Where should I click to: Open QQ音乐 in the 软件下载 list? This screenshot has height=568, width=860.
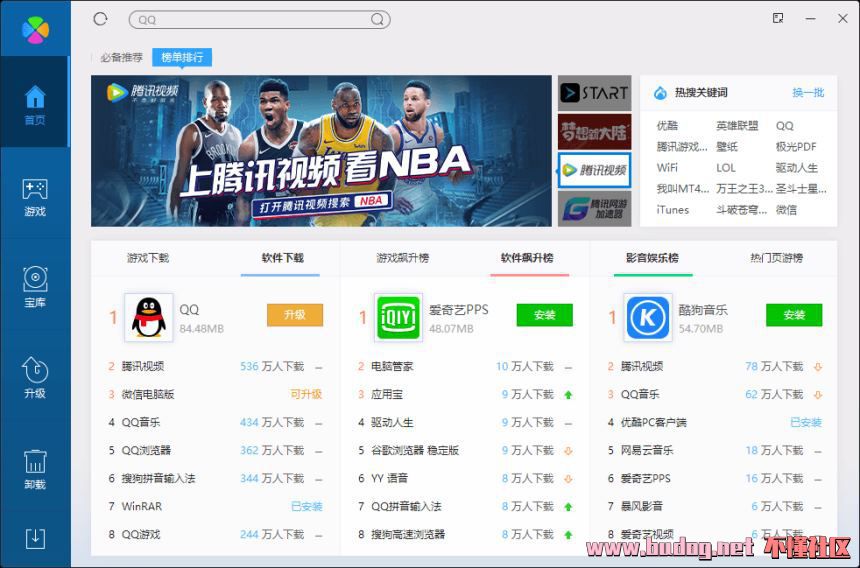pos(141,423)
